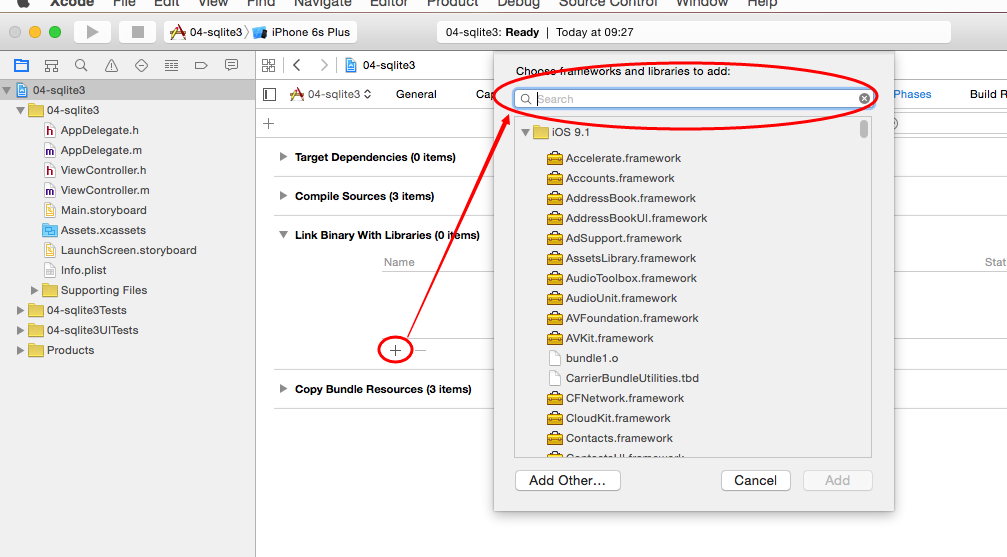Expand the Supporting Files group
The width and height of the screenshot is (1007, 557).
tap(35, 290)
